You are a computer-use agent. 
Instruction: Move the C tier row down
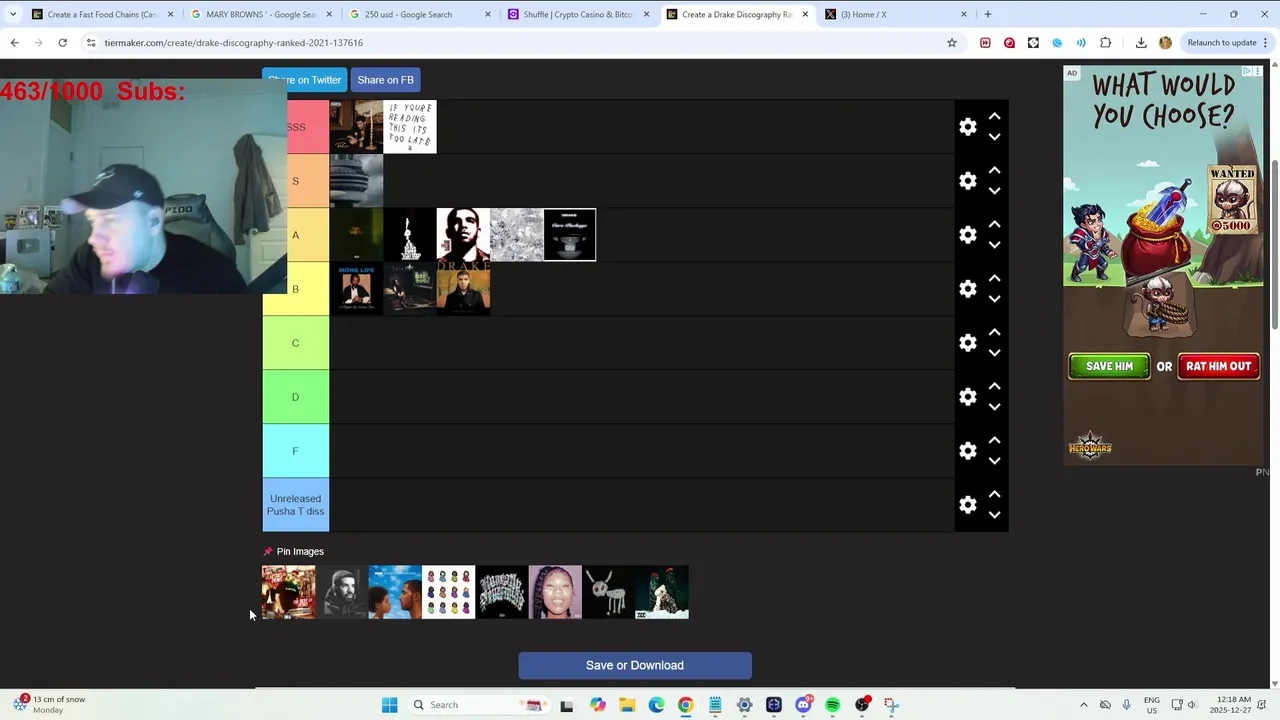pyautogui.click(x=994, y=353)
